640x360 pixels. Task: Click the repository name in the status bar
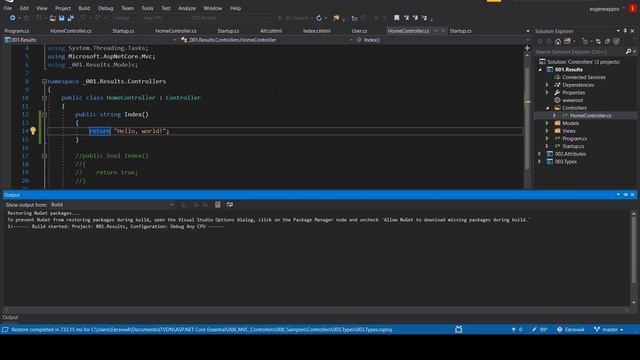point(571,329)
